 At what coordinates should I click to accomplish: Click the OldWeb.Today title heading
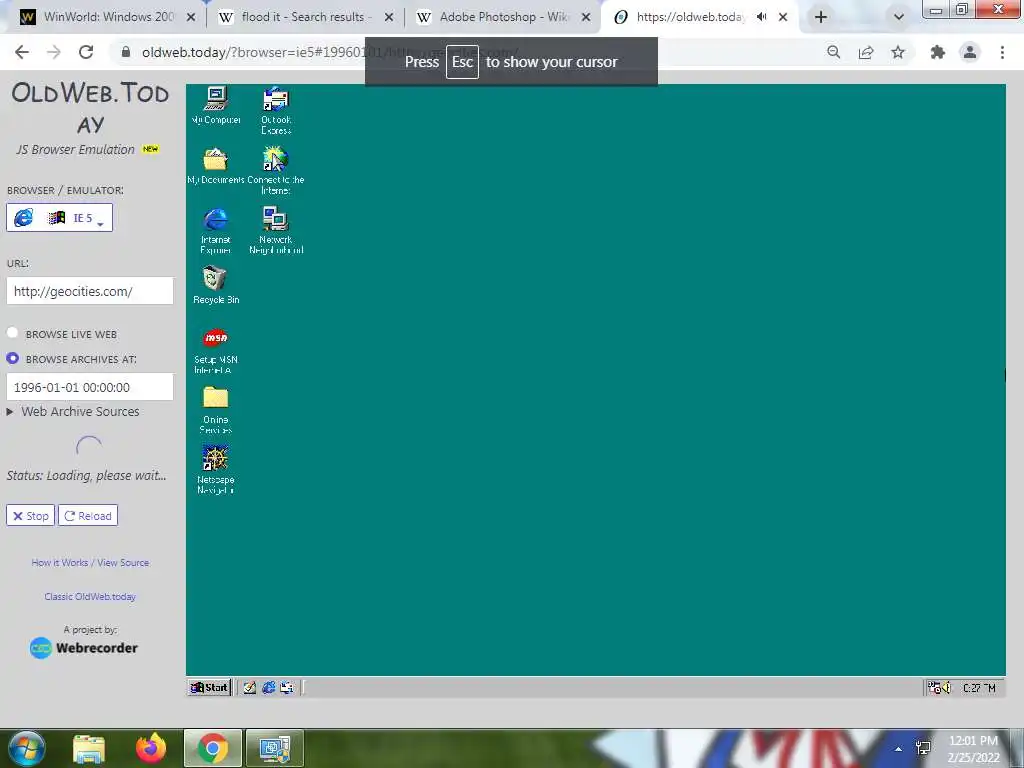pyautogui.click(x=90, y=108)
